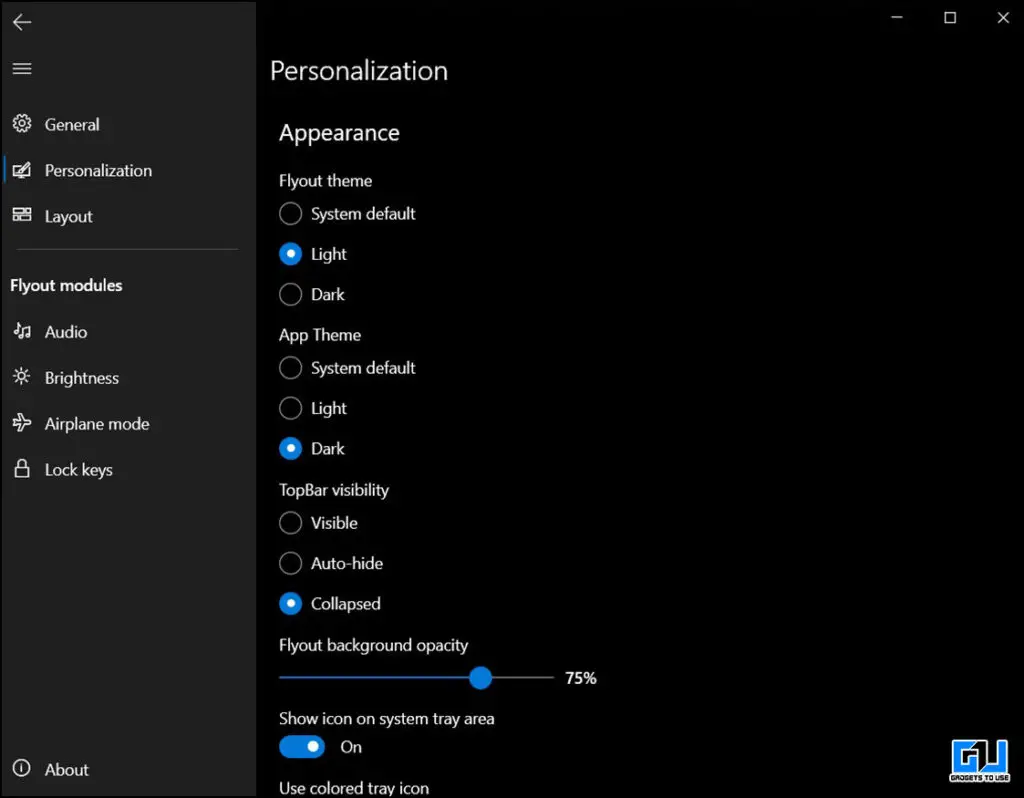Click the back arrow icon
The width and height of the screenshot is (1024, 798).
click(22, 22)
